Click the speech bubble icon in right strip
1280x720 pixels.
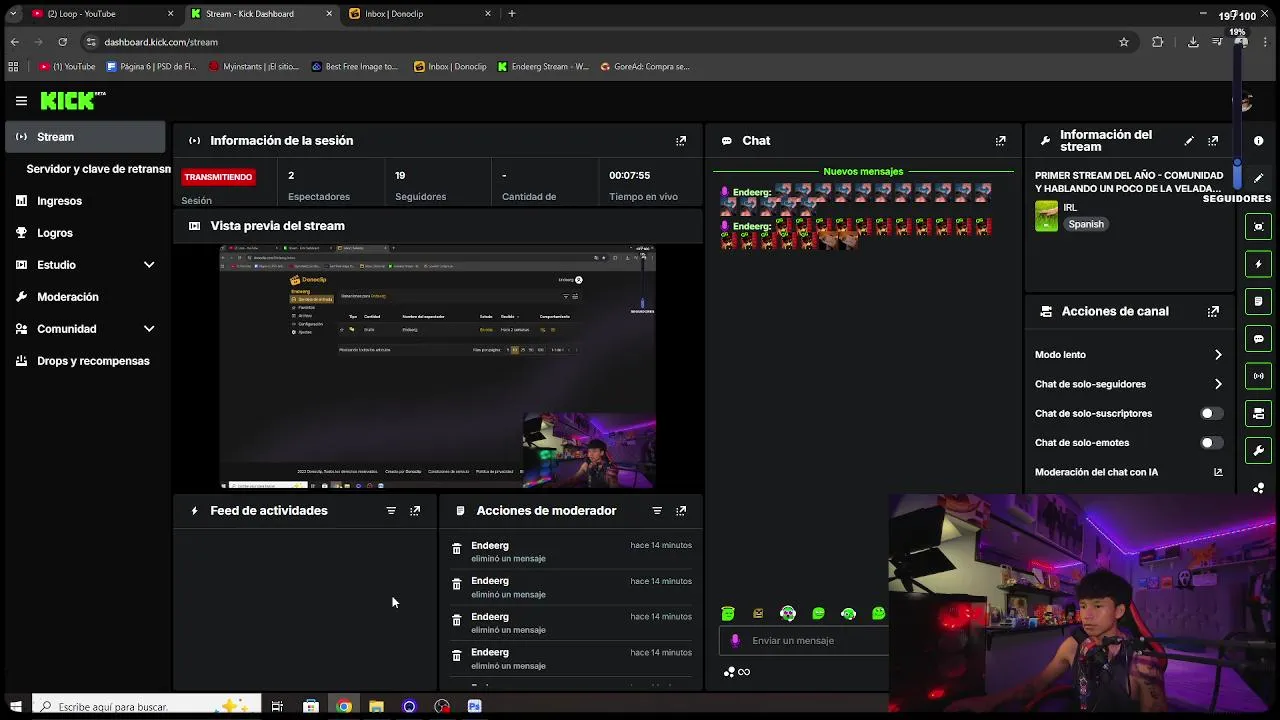(1258, 339)
